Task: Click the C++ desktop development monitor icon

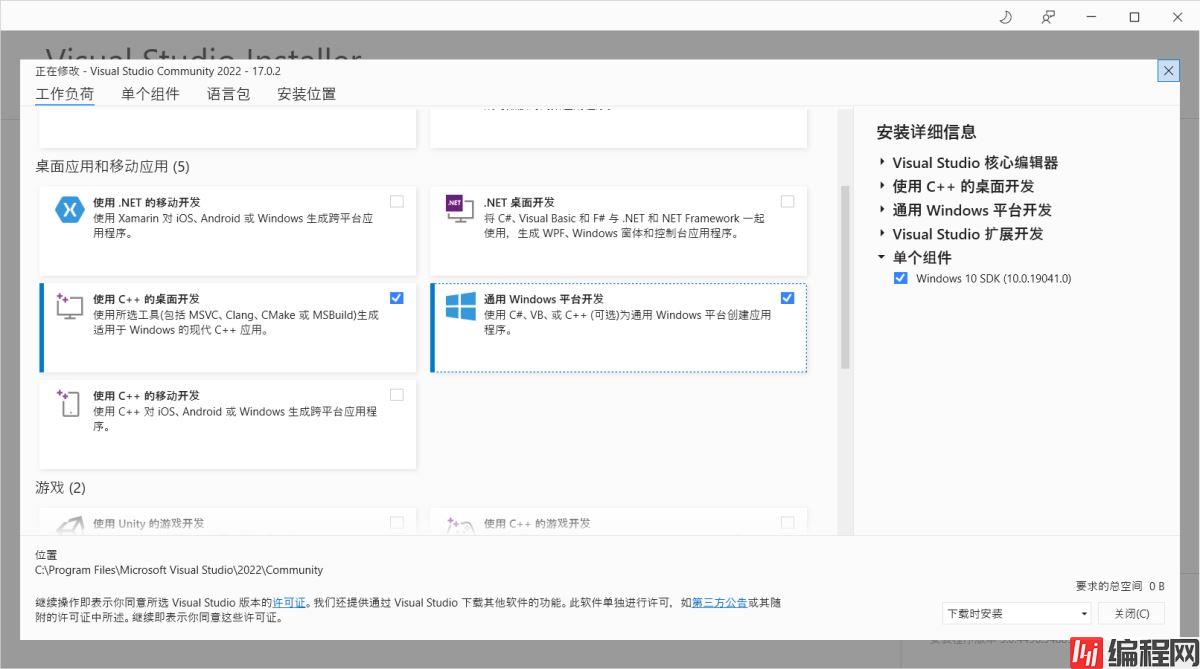Action: 69,306
